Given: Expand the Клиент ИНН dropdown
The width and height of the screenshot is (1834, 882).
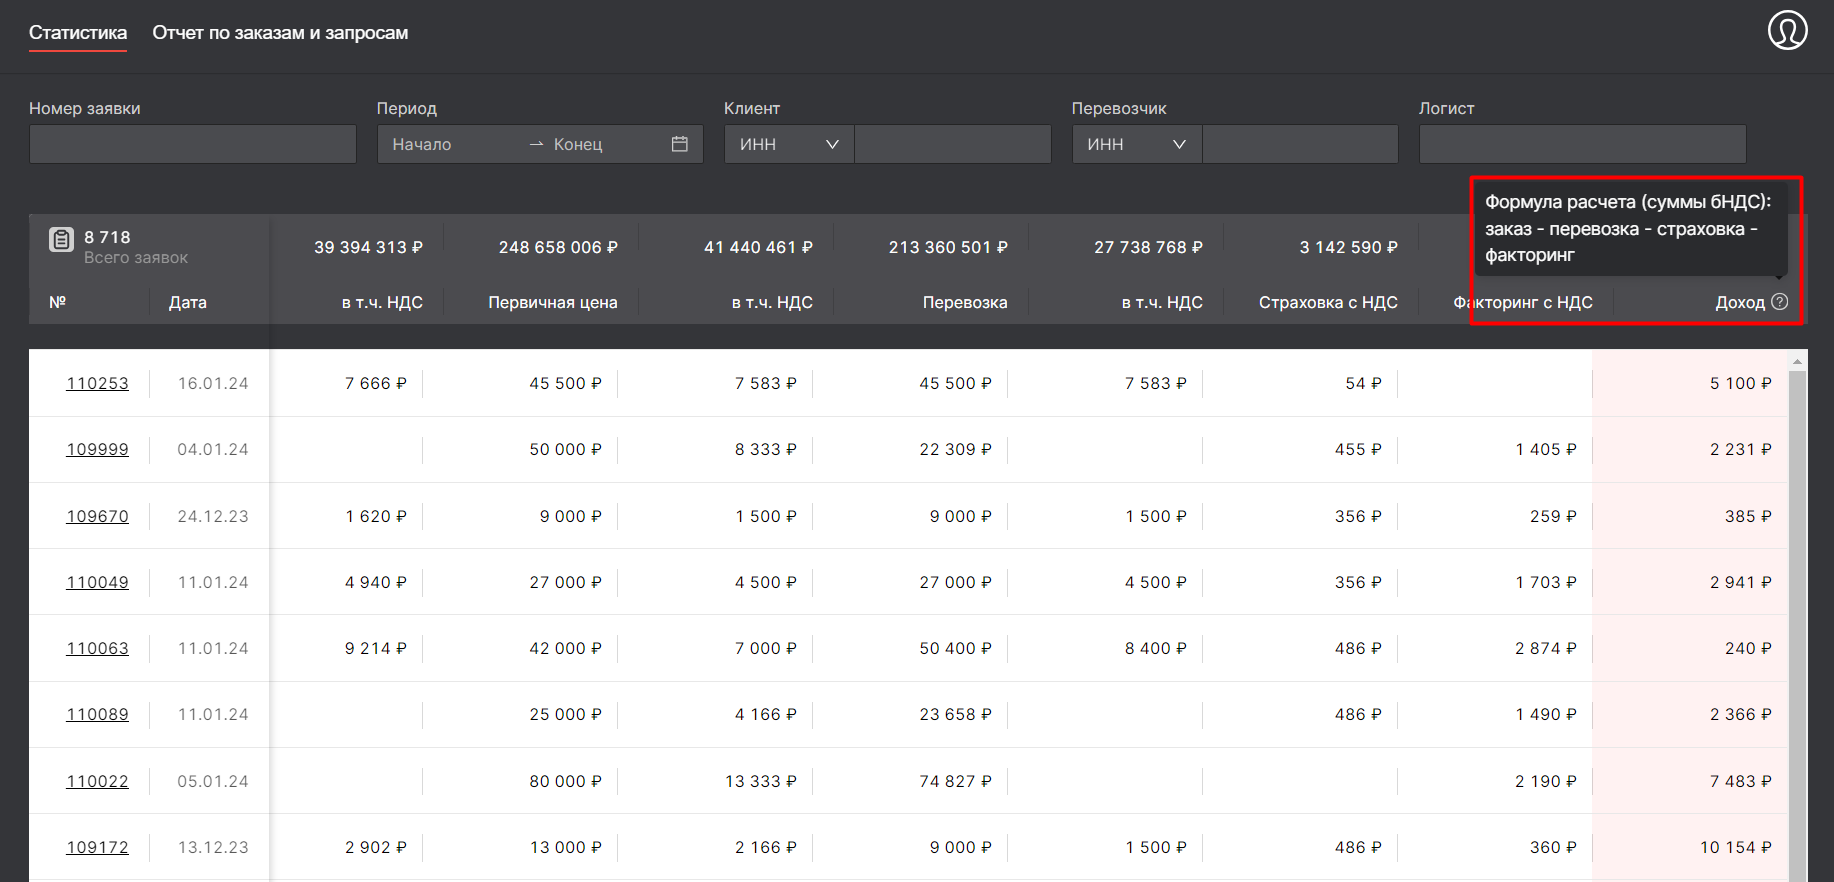Looking at the screenshot, I should point(789,144).
